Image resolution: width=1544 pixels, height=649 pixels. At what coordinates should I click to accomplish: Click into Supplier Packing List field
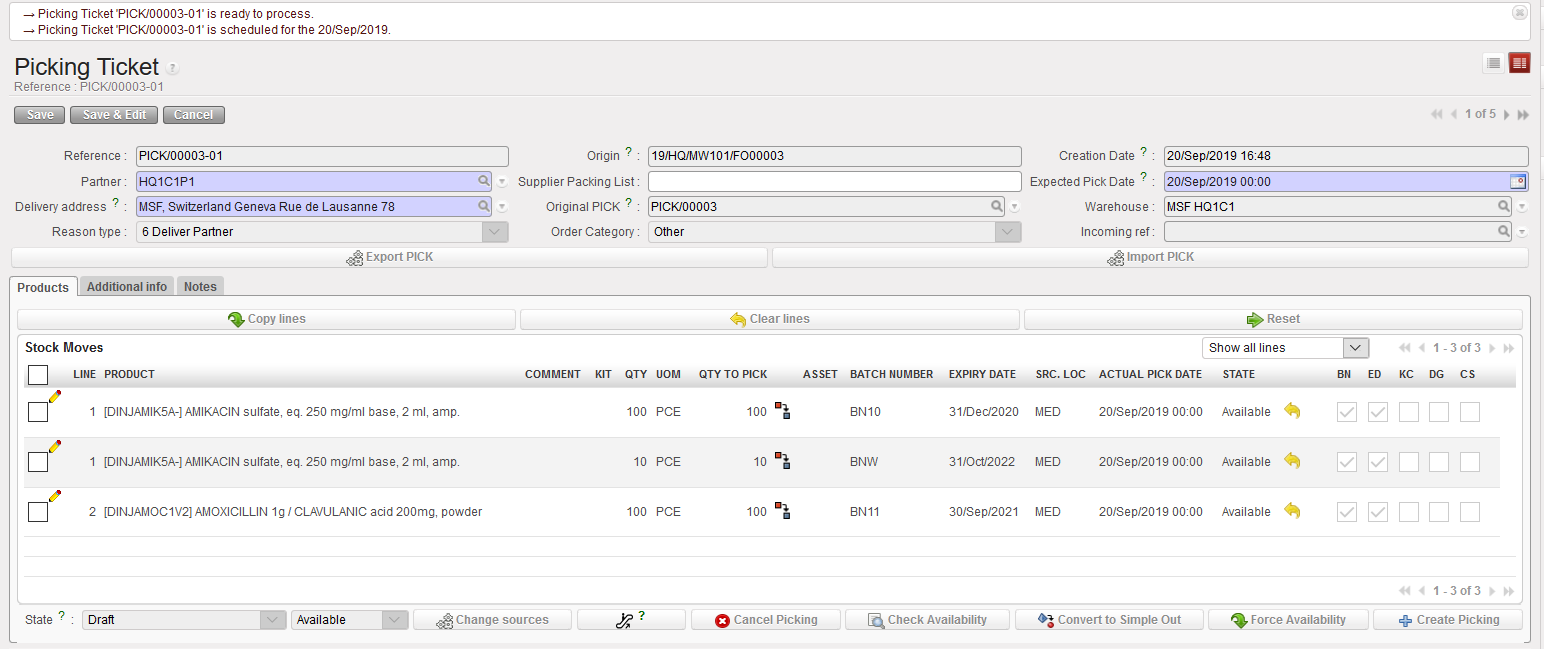click(x=834, y=182)
